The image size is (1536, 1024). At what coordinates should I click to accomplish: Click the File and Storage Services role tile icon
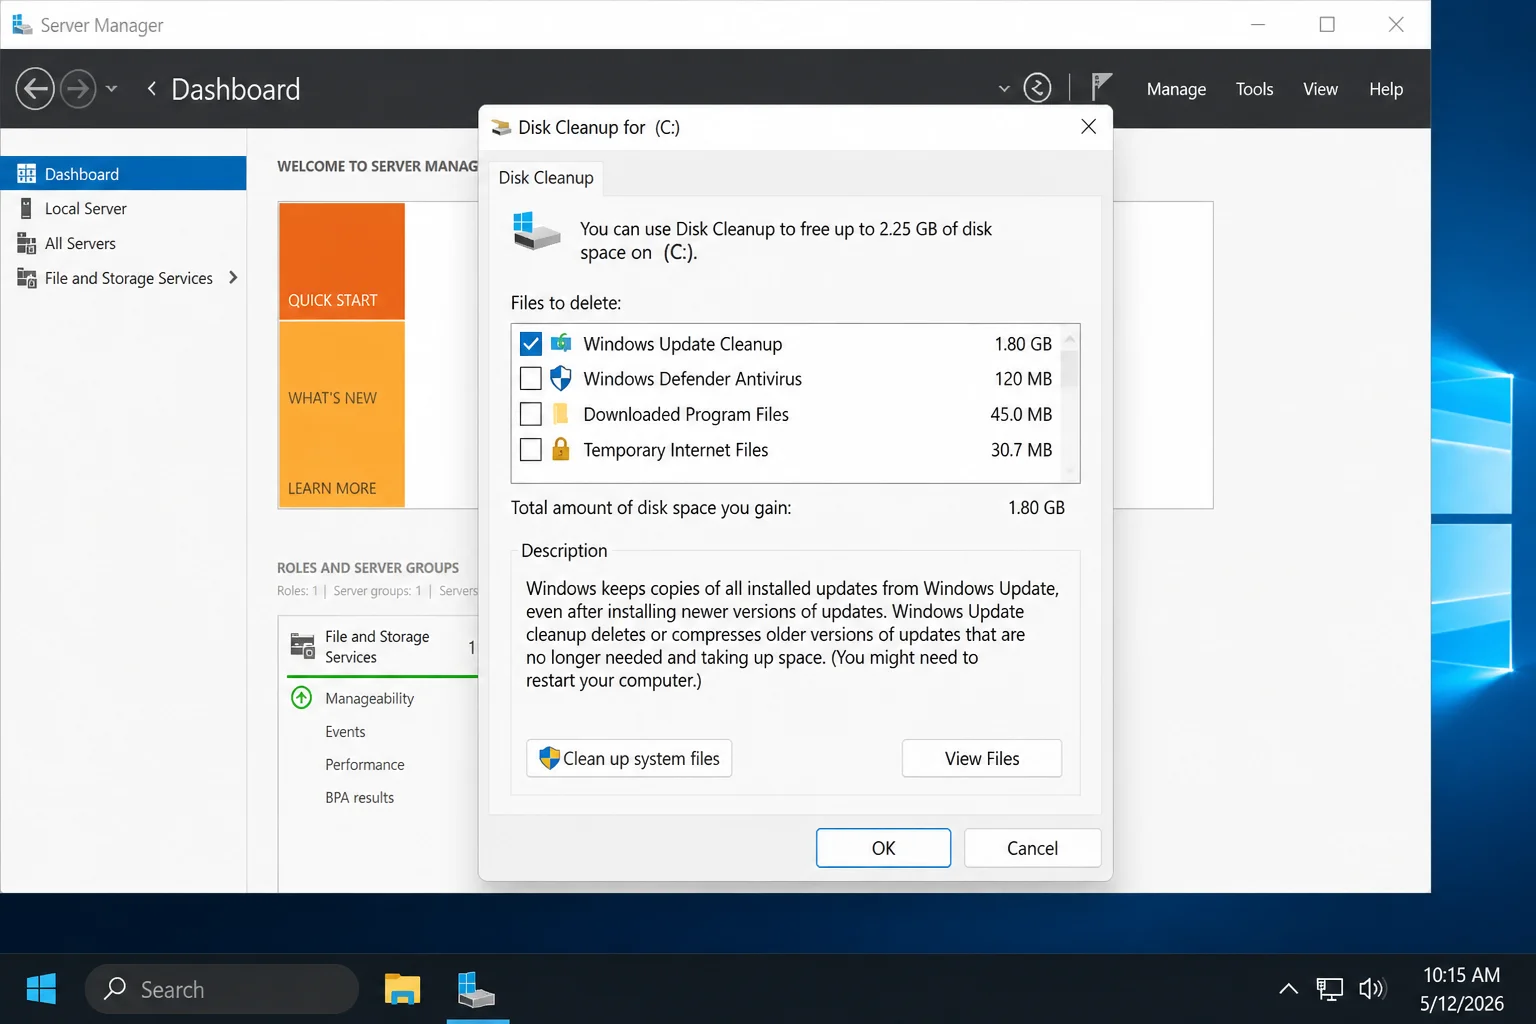pyautogui.click(x=302, y=646)
